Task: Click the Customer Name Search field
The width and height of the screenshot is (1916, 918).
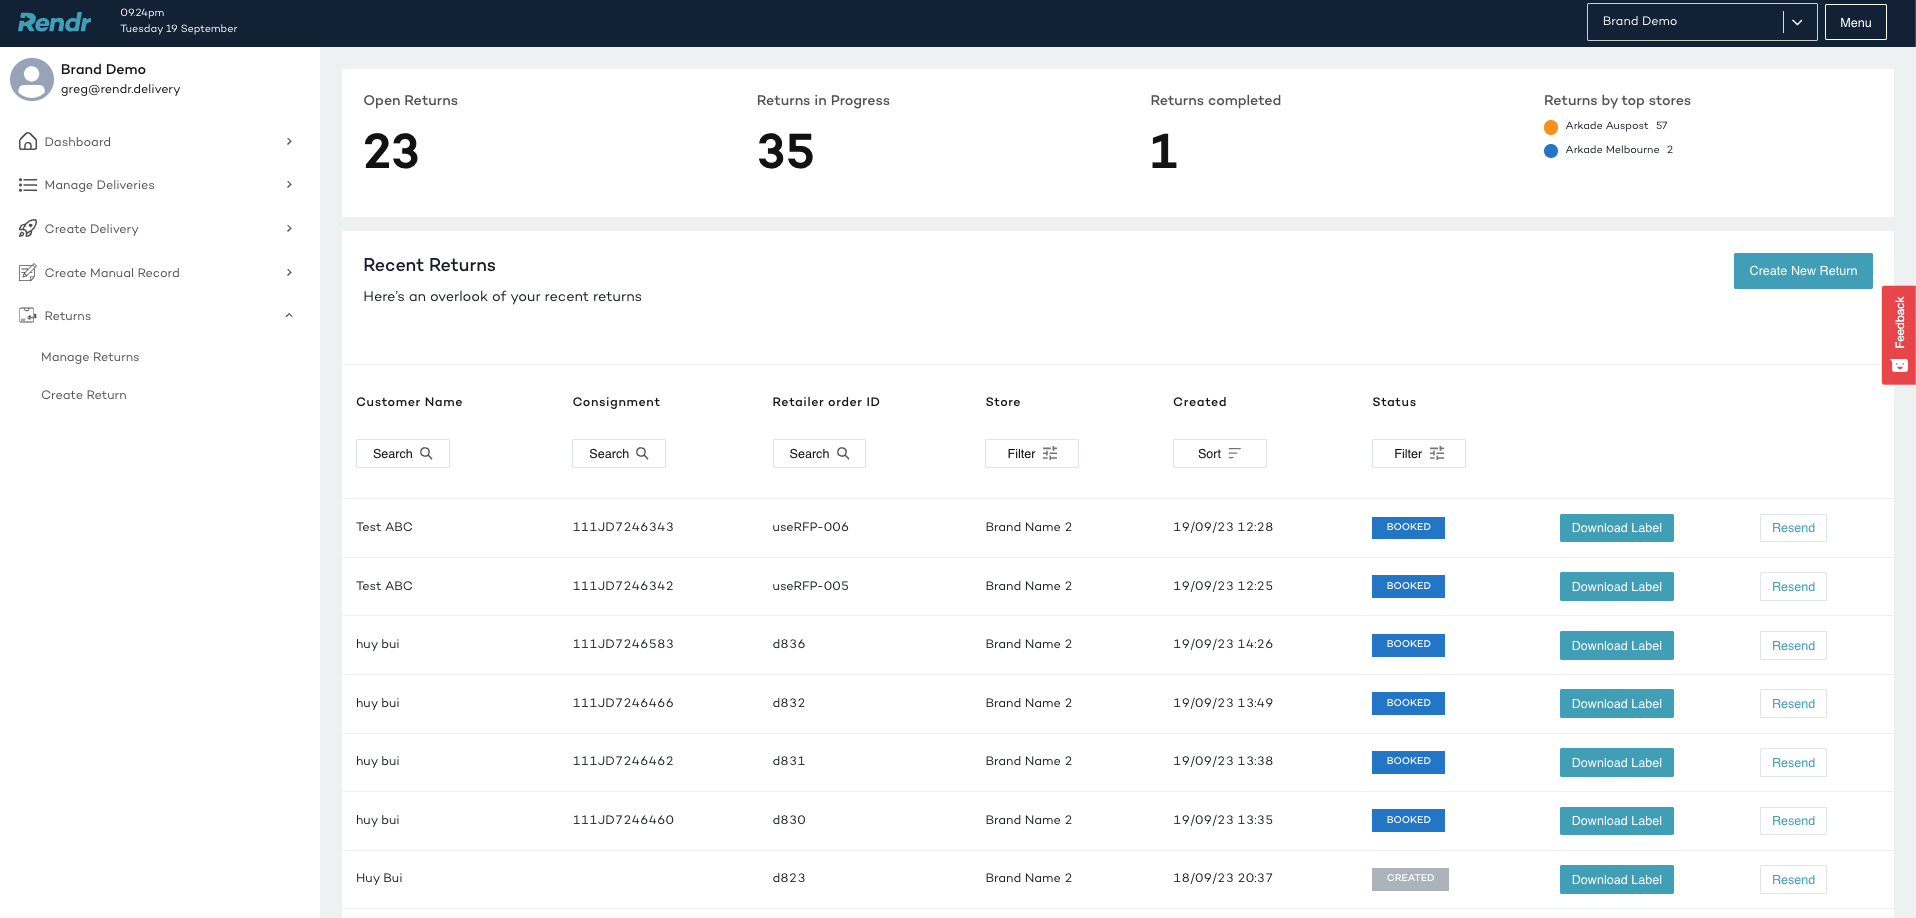Action: (403, 453)
